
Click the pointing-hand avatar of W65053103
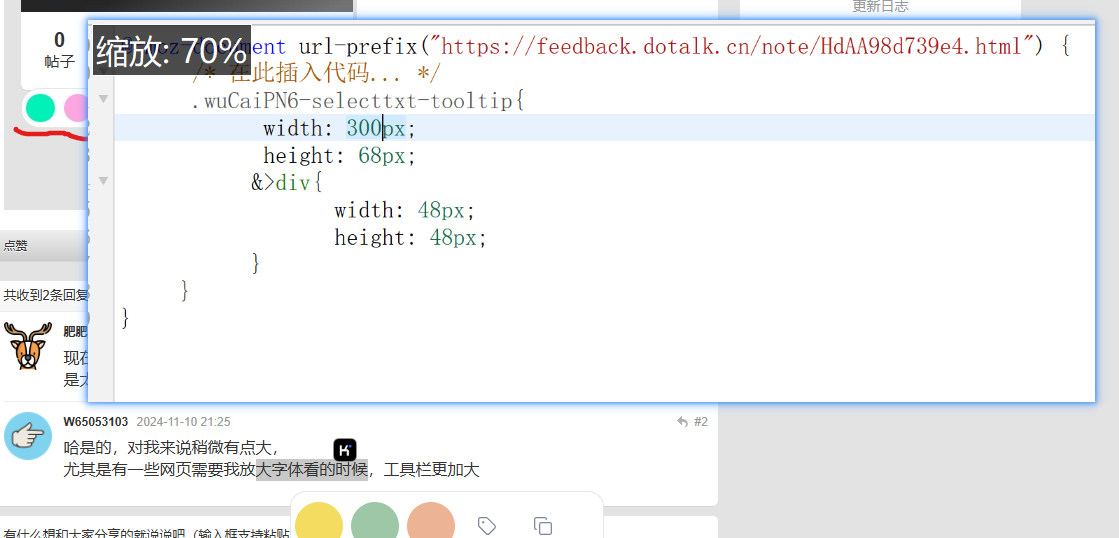click(28, 436)
